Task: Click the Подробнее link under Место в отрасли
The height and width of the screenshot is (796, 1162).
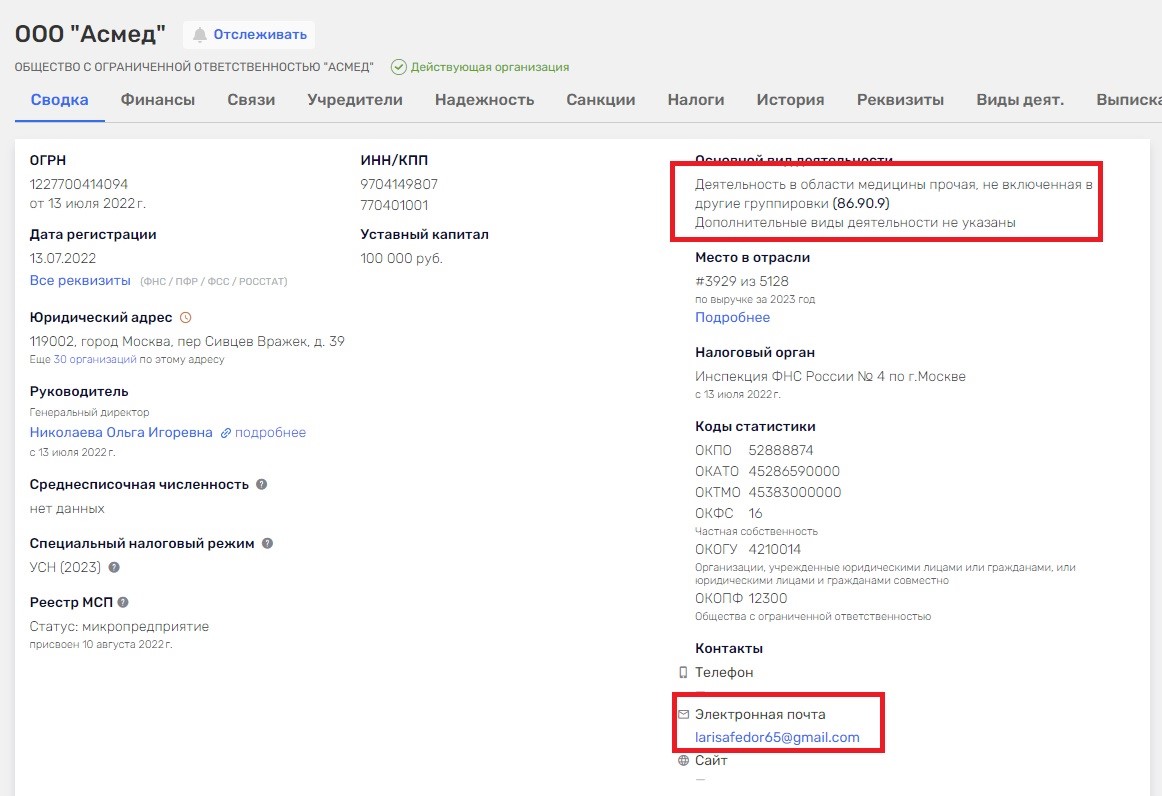Action: pyautogui.click(x=732, y=317)
